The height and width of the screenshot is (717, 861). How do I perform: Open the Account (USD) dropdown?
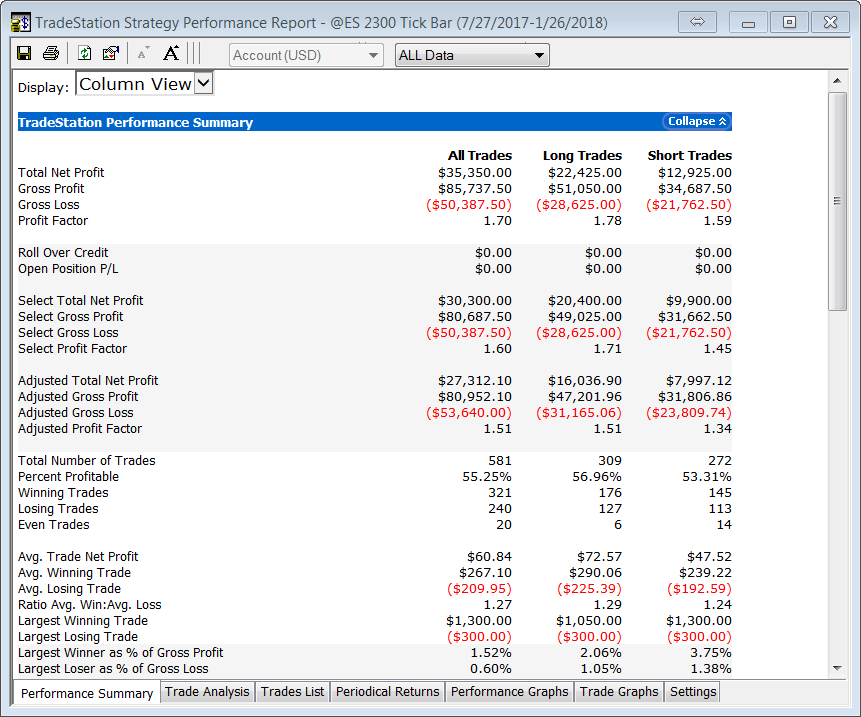point(306,55)
